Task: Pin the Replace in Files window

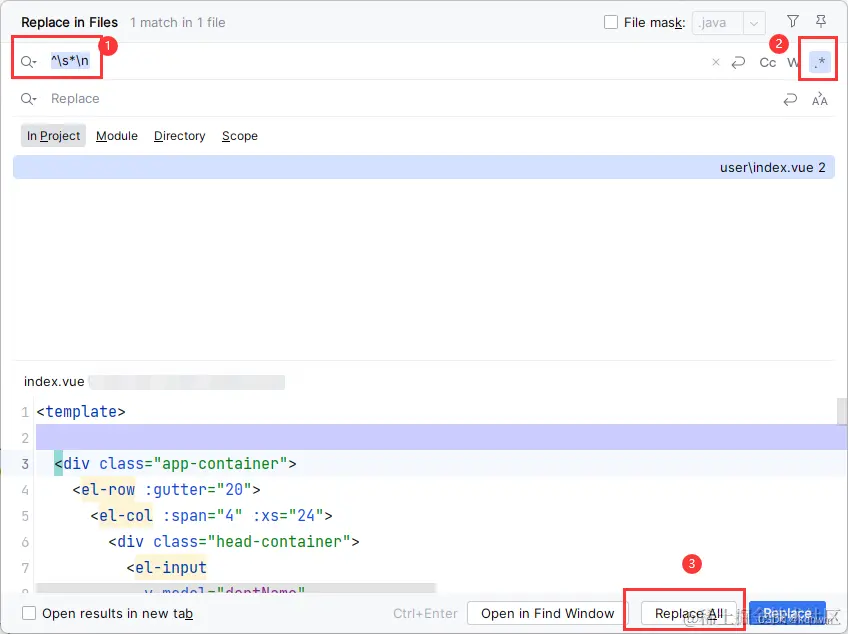Action: coord(820,22)
